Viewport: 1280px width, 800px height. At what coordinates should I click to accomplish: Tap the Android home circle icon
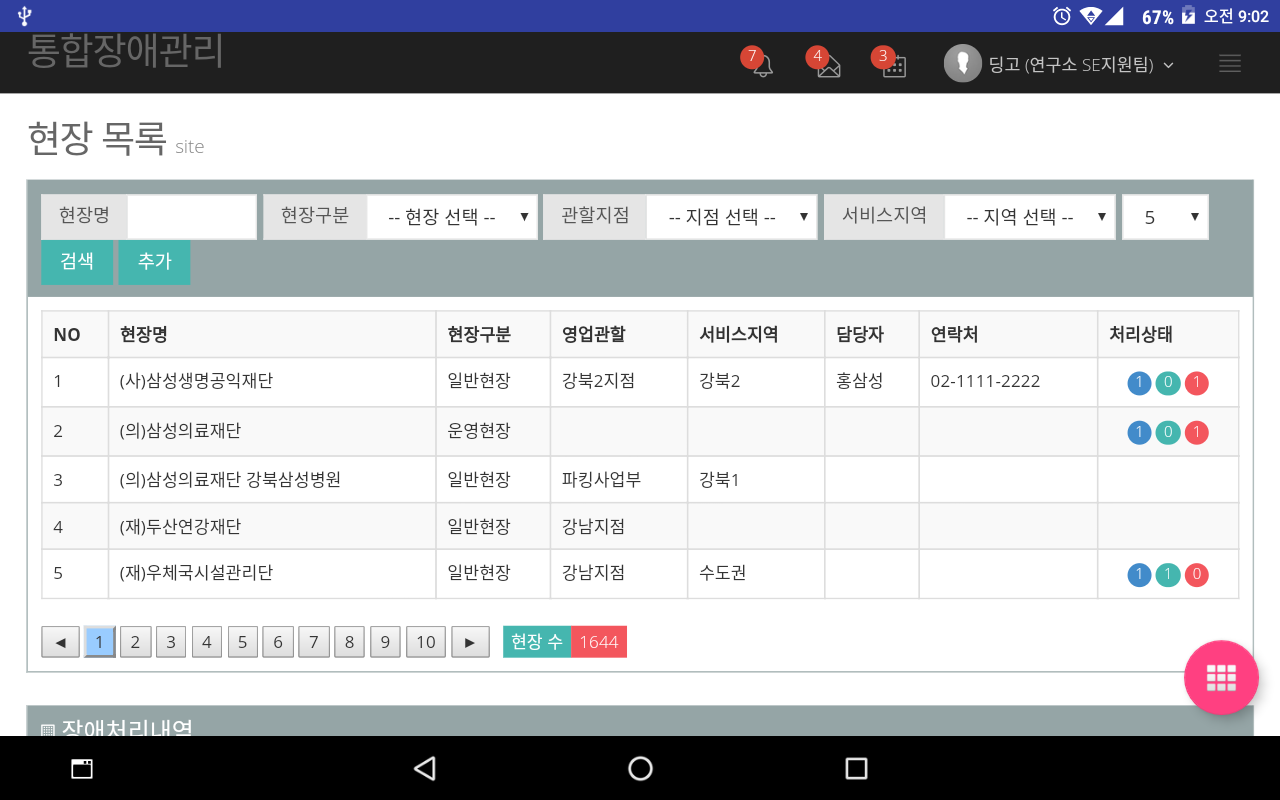[x=640, y=768]
